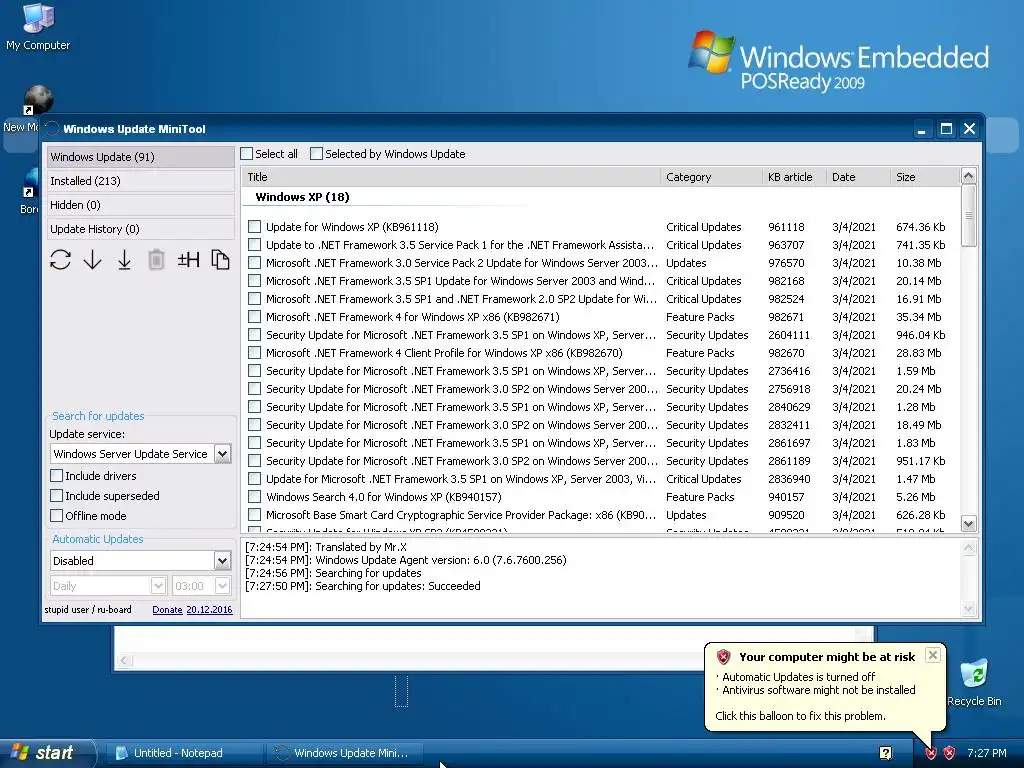Check Update for Windows XP (KB961118)

[x=255, y=227]
